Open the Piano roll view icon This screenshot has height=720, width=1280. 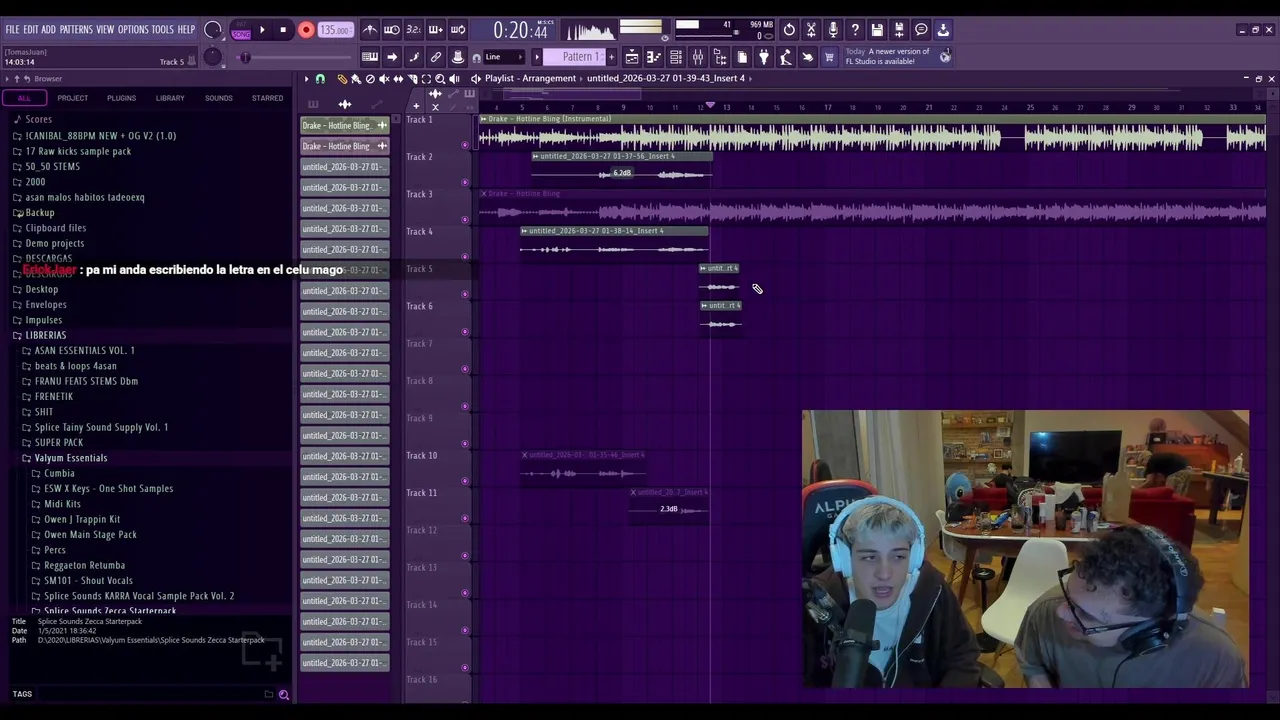pos(654,57)
